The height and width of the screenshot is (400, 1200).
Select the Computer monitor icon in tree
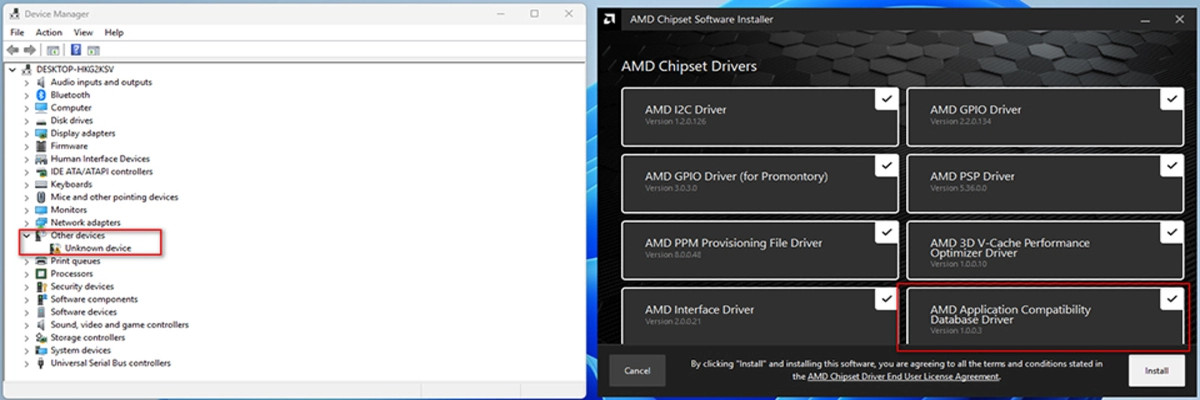(41, 108)
